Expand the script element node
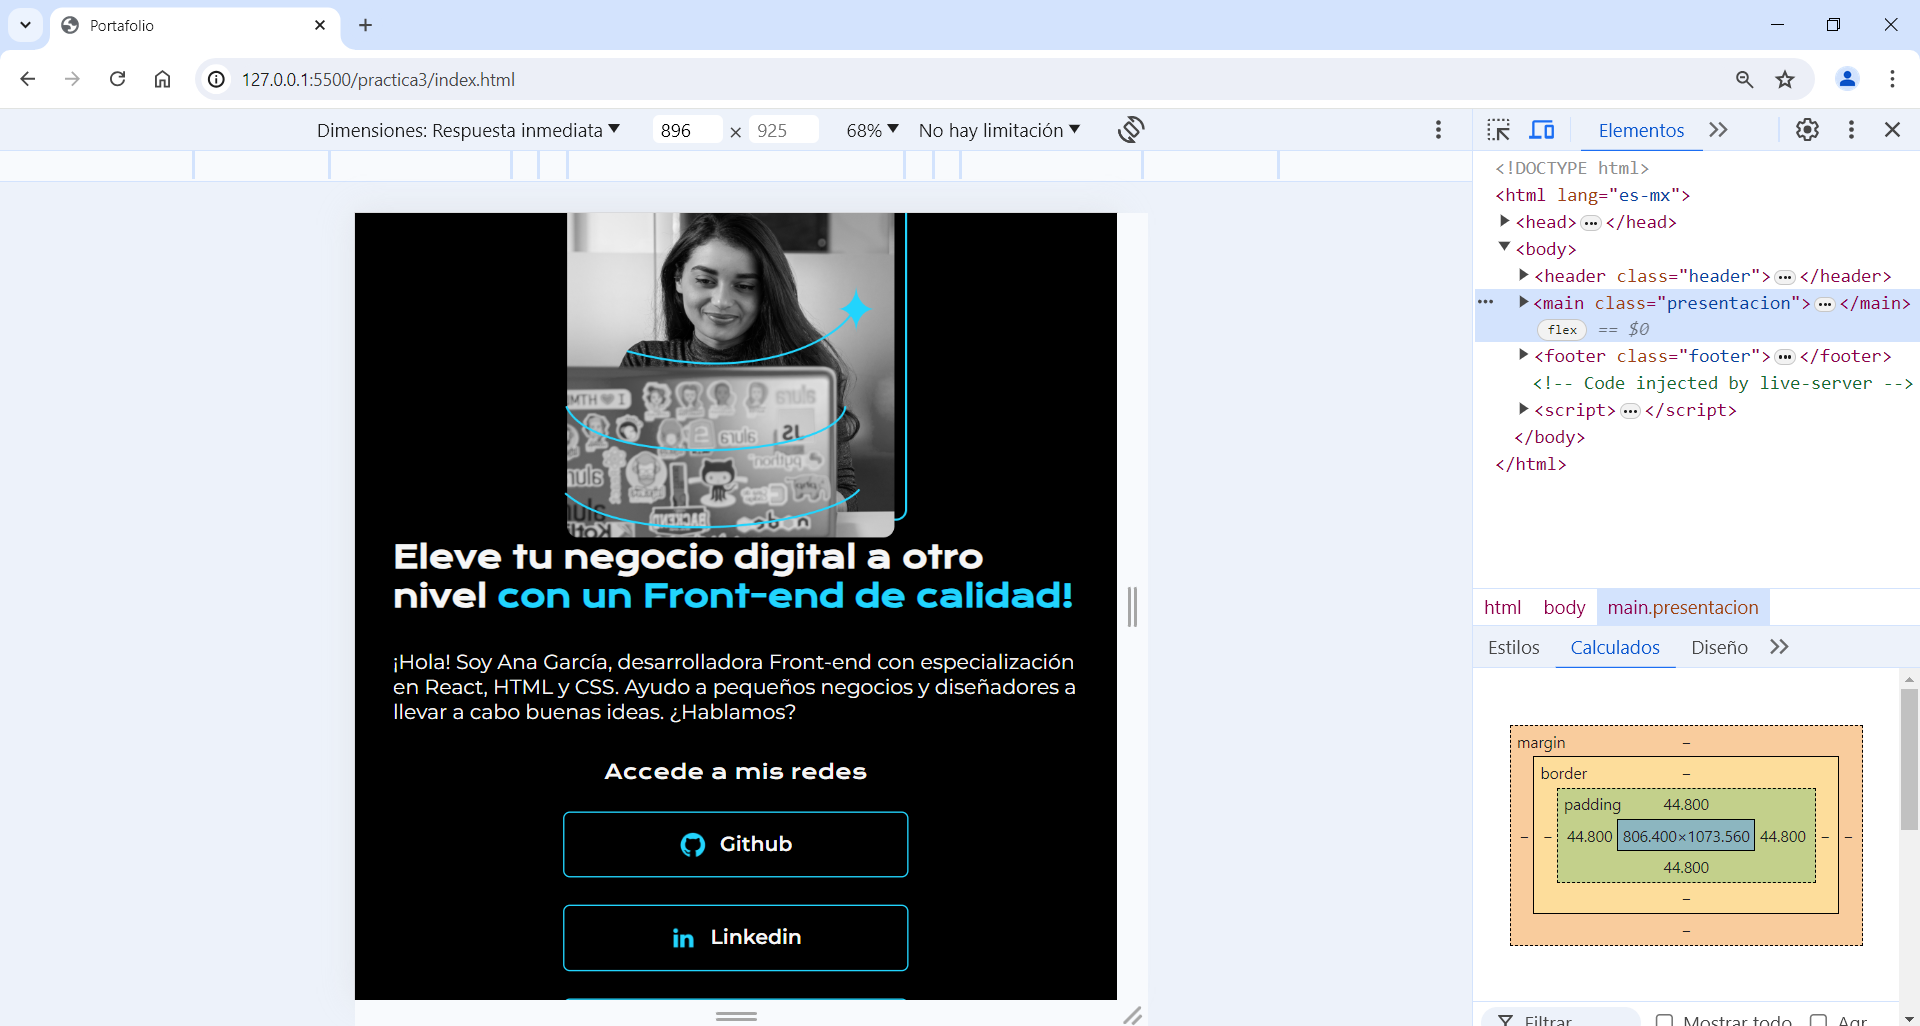Viewport: 1920px width, 1026px height. point(1523,409)
